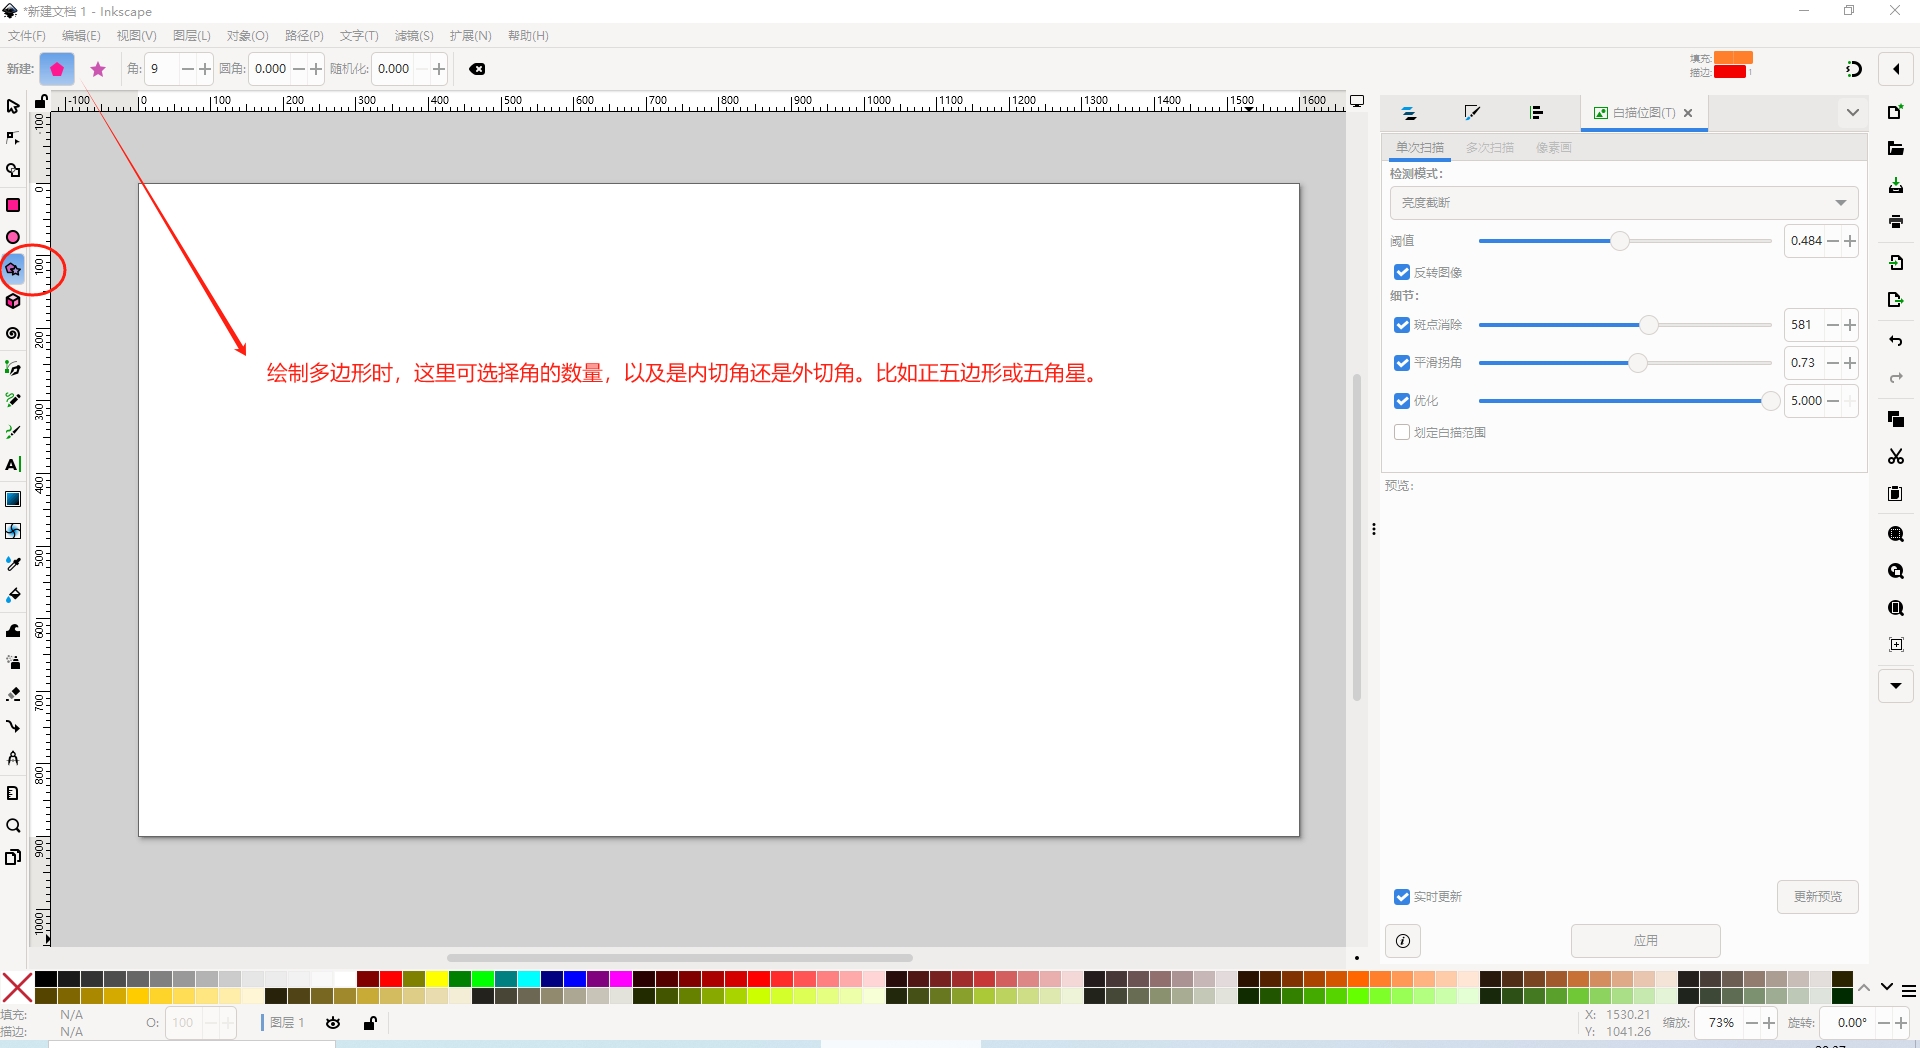The image size is (1920, 1048).
Task: Open the 检测模式 dropdown list
Action: pos(1623,203)
